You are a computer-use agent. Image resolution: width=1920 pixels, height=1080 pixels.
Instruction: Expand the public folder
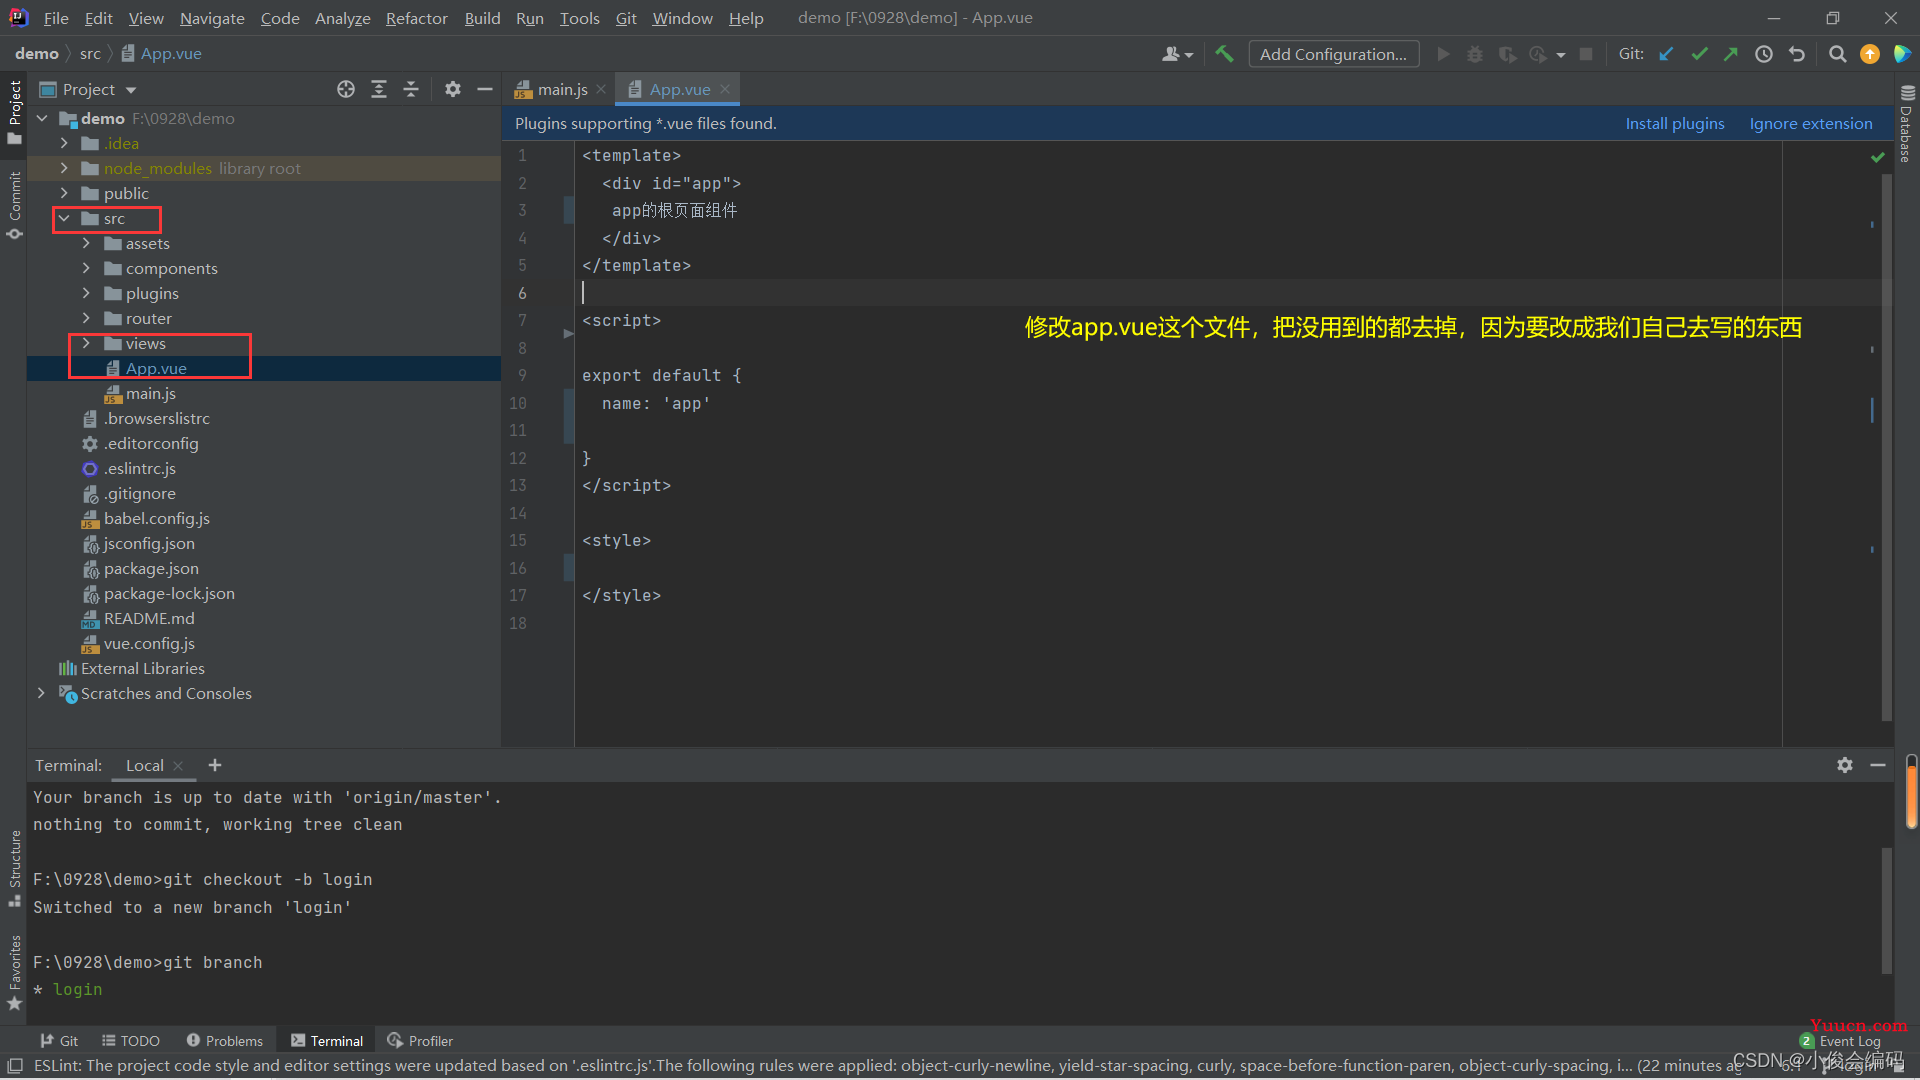64,193
